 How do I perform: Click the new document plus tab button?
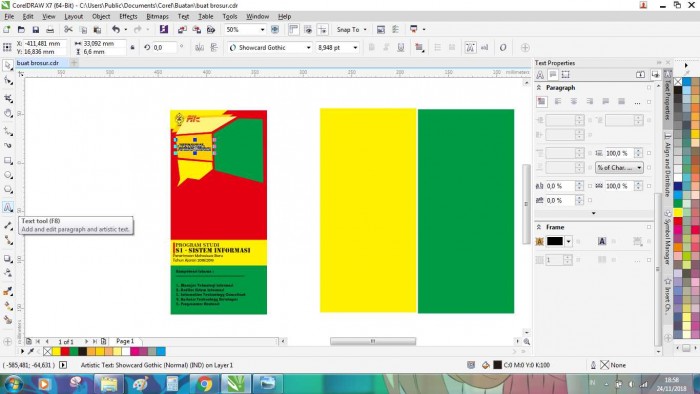(74, 63)
